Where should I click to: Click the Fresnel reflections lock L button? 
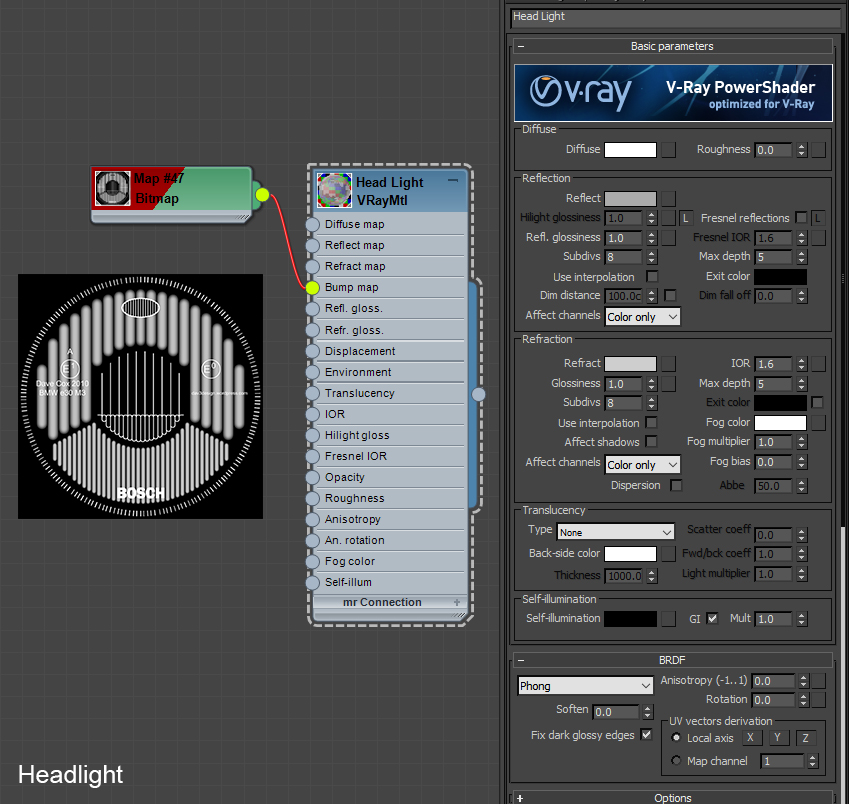point(818,218)
